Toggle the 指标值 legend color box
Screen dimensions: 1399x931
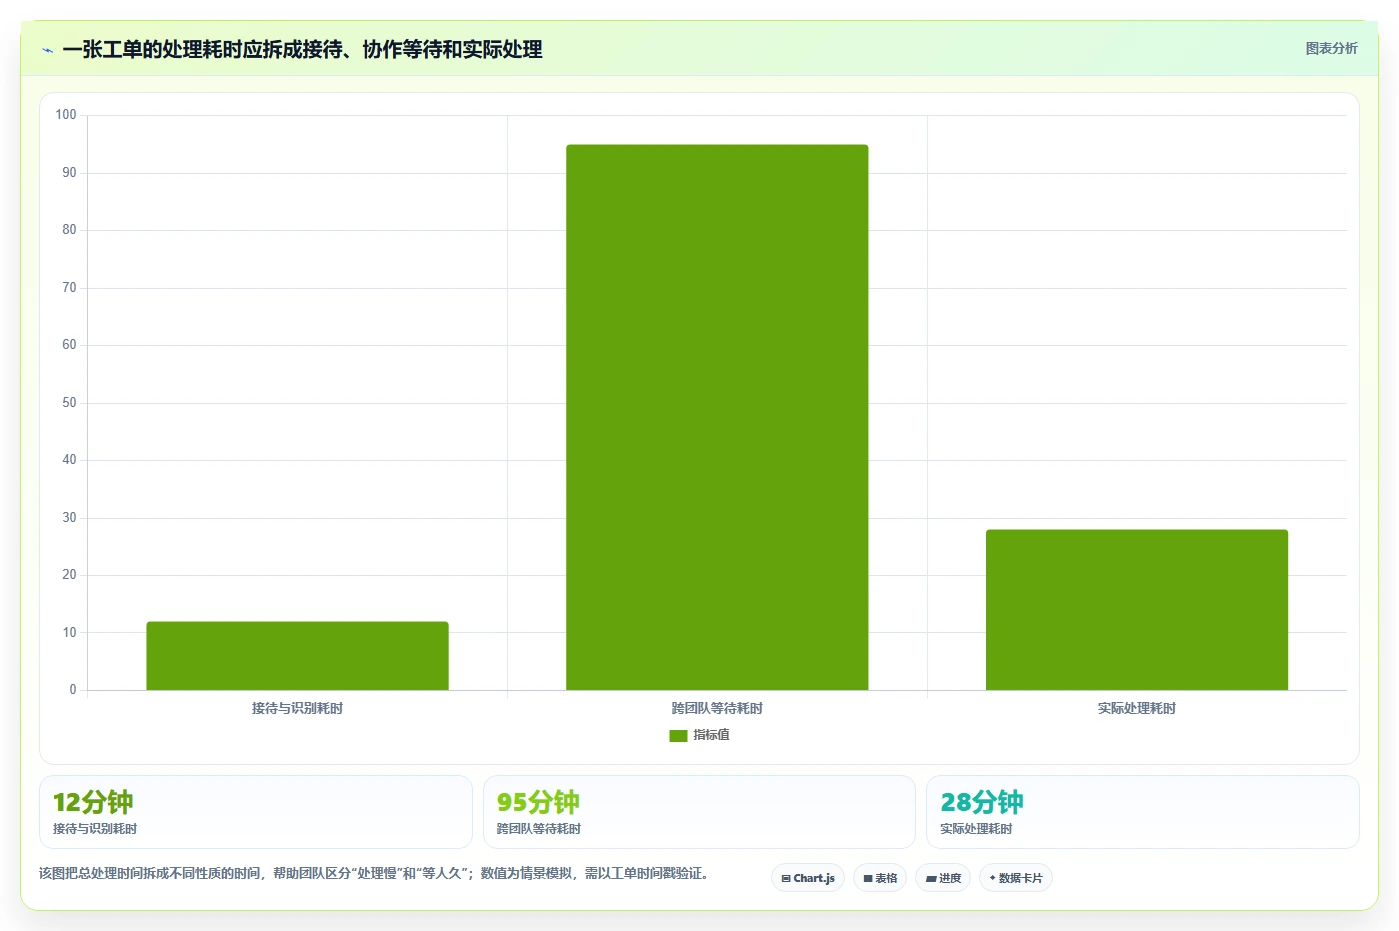pyautogui.click(x=678, y=735)
